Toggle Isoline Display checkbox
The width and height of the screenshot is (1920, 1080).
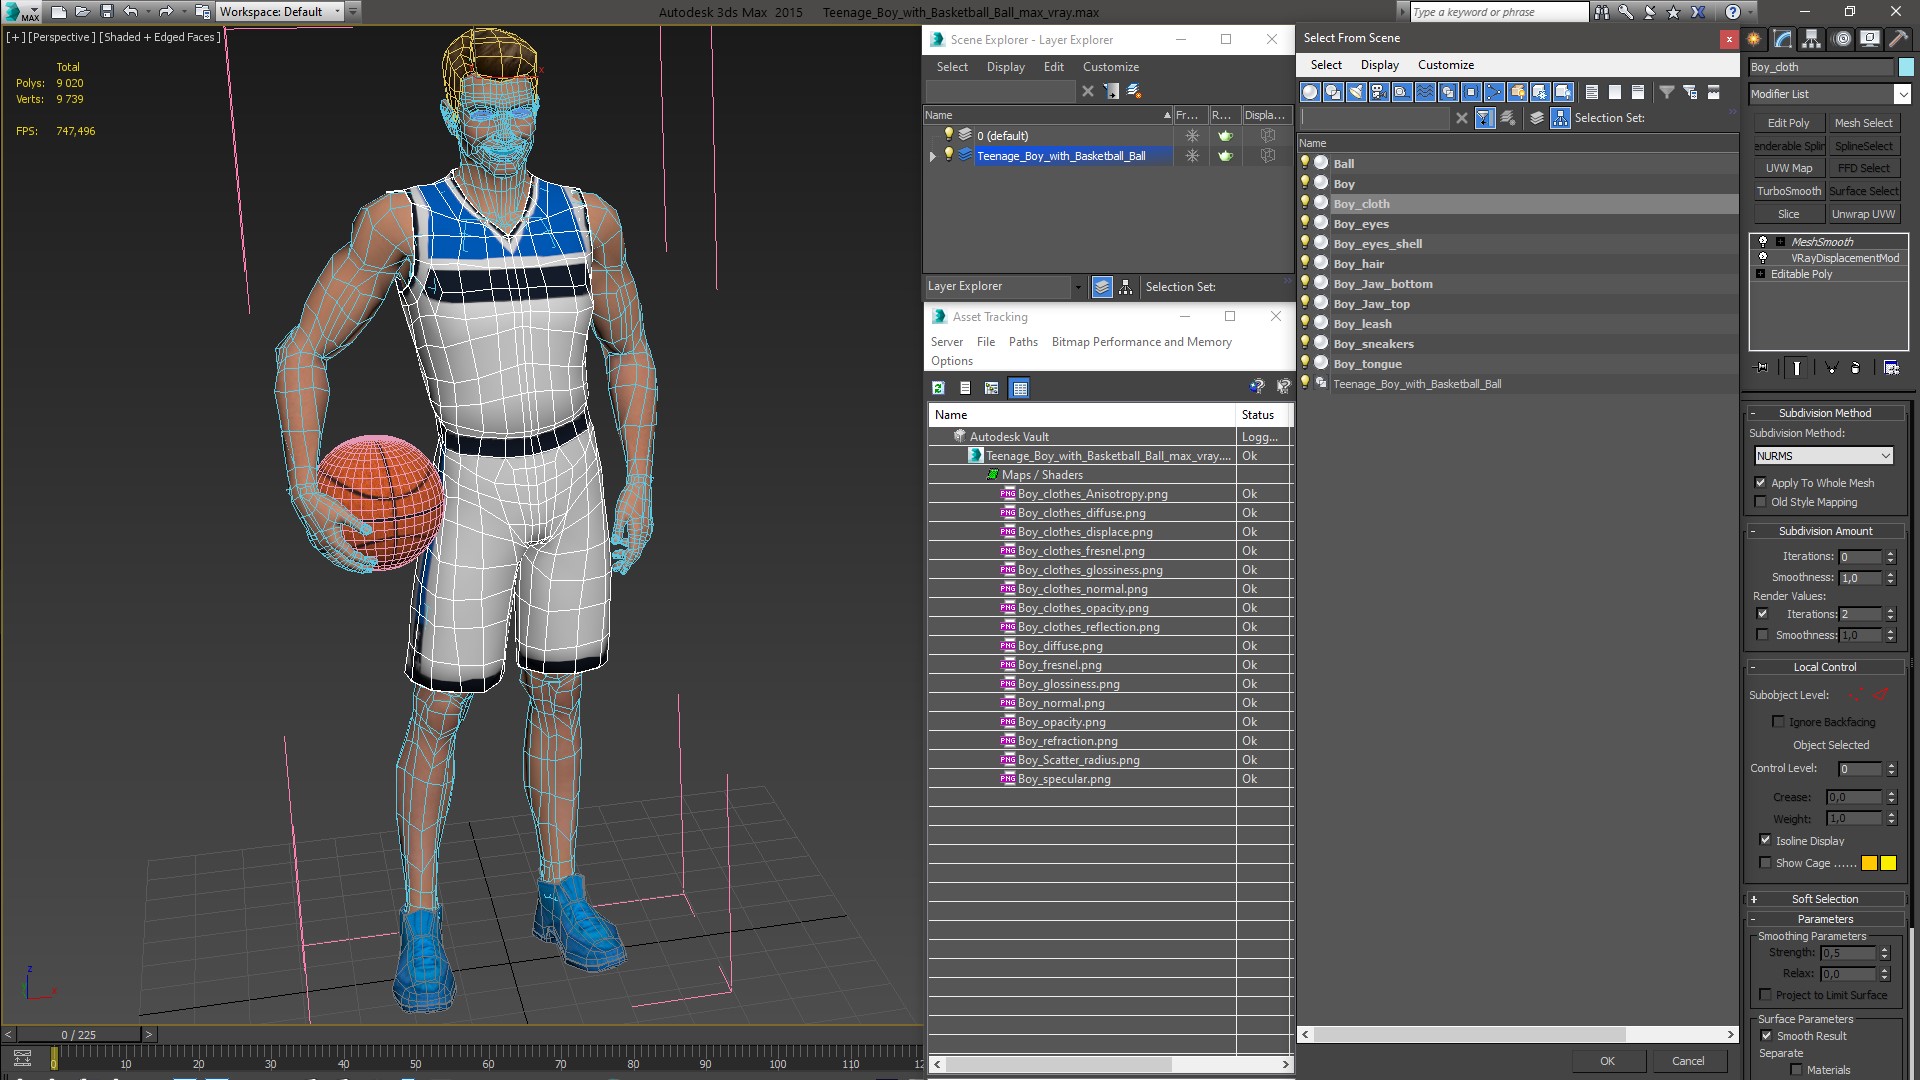[1765, 841]
